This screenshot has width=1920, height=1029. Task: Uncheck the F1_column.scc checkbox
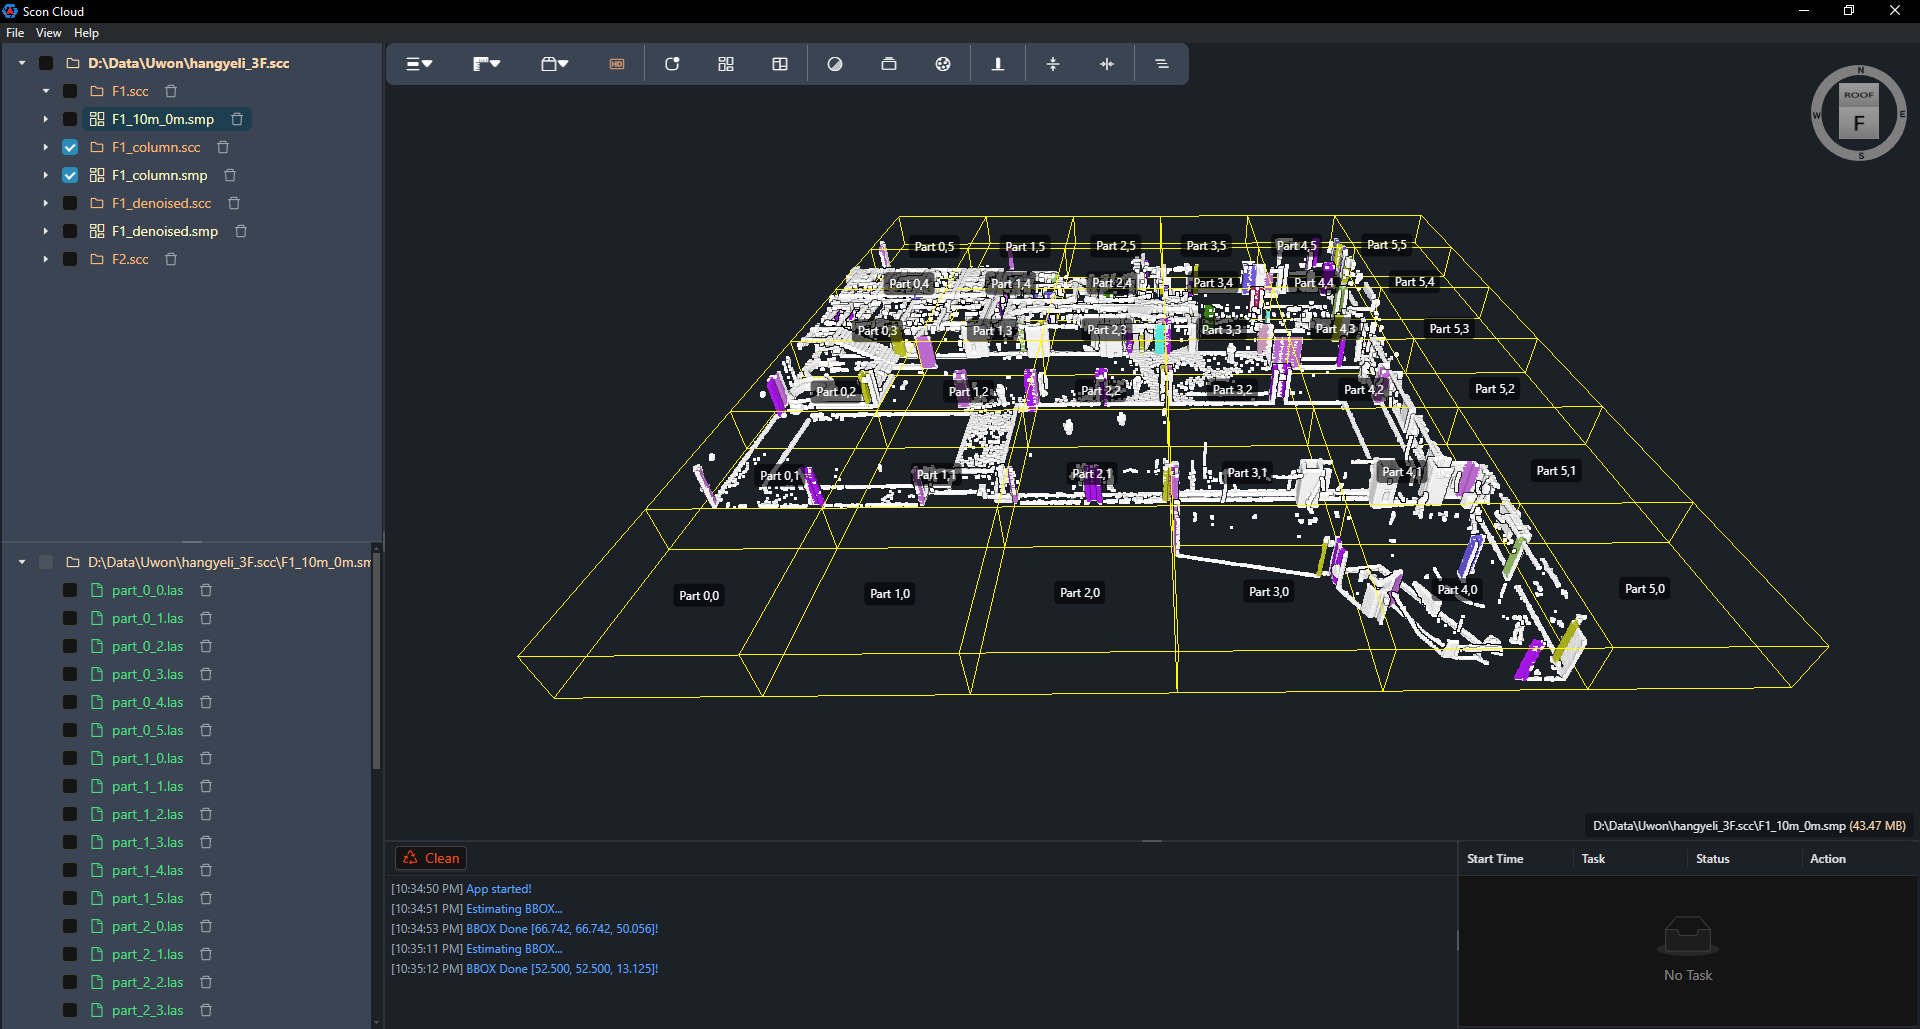tap(70, 147)
